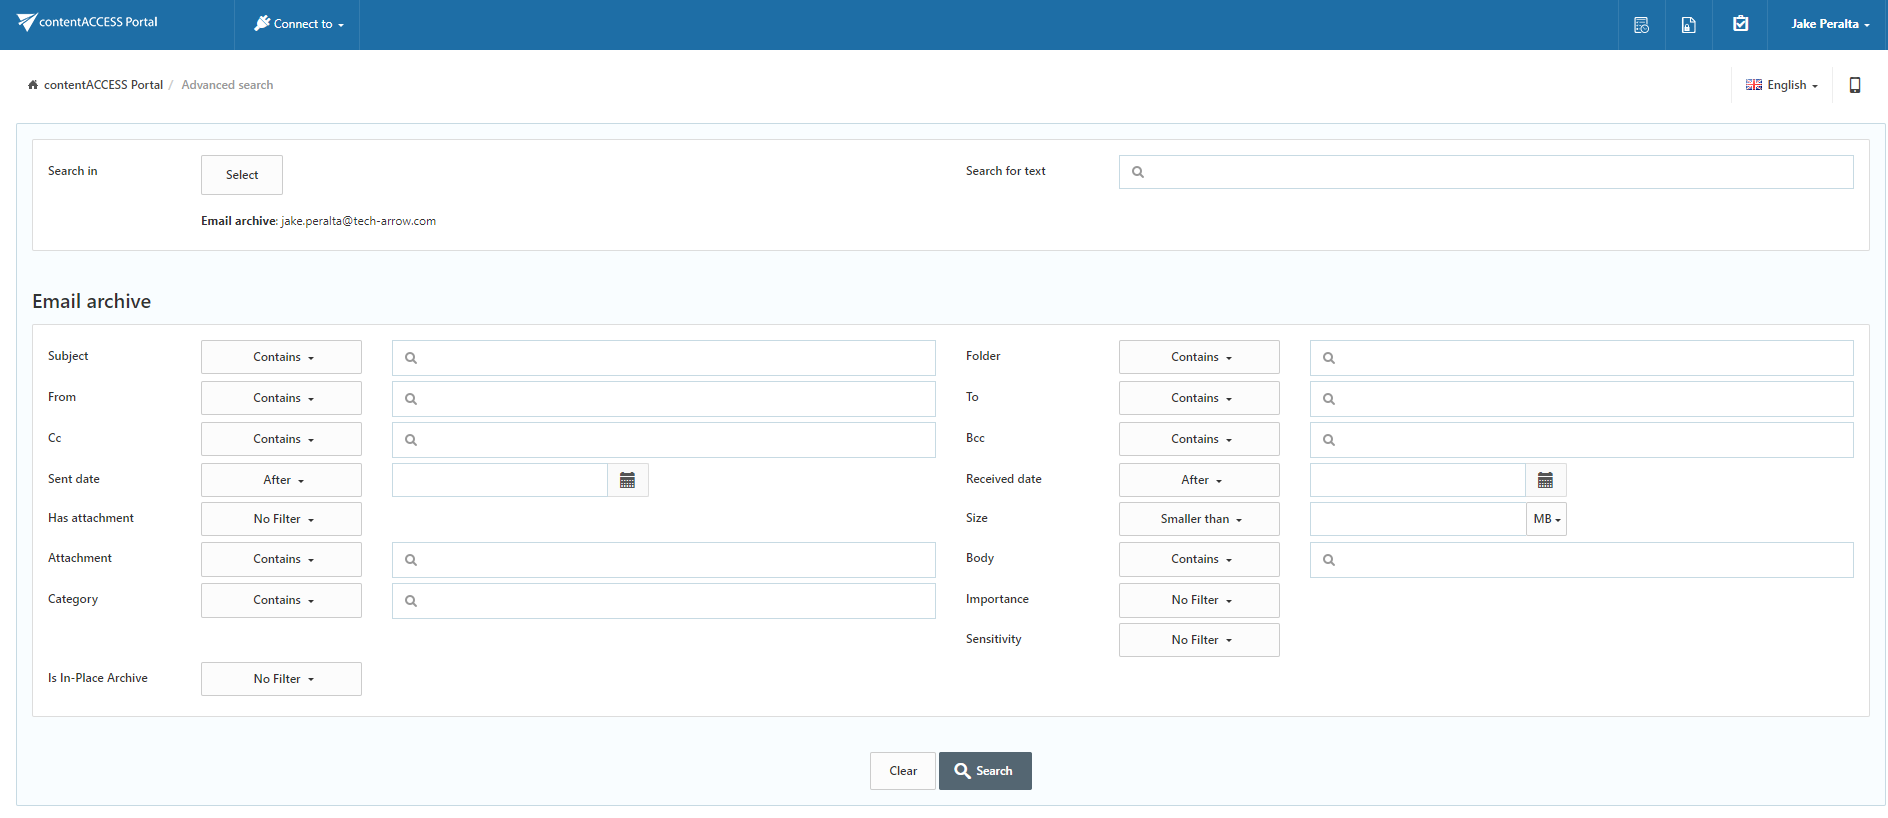Click the Clear button
This screenshot has height=818, width=1888.
click(x=902, y=771)
